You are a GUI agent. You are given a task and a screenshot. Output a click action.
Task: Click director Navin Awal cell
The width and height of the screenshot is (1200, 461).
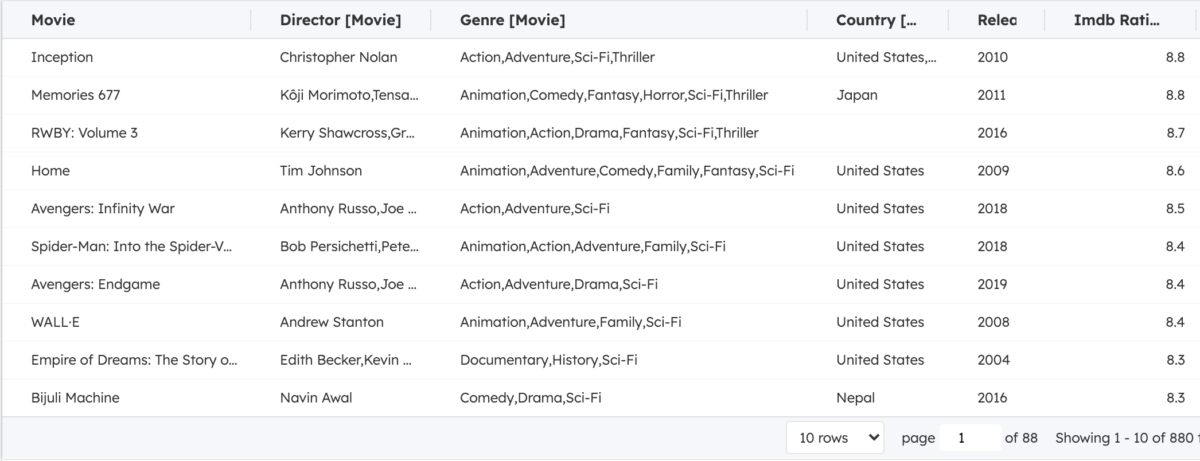(x=316, y=398)
